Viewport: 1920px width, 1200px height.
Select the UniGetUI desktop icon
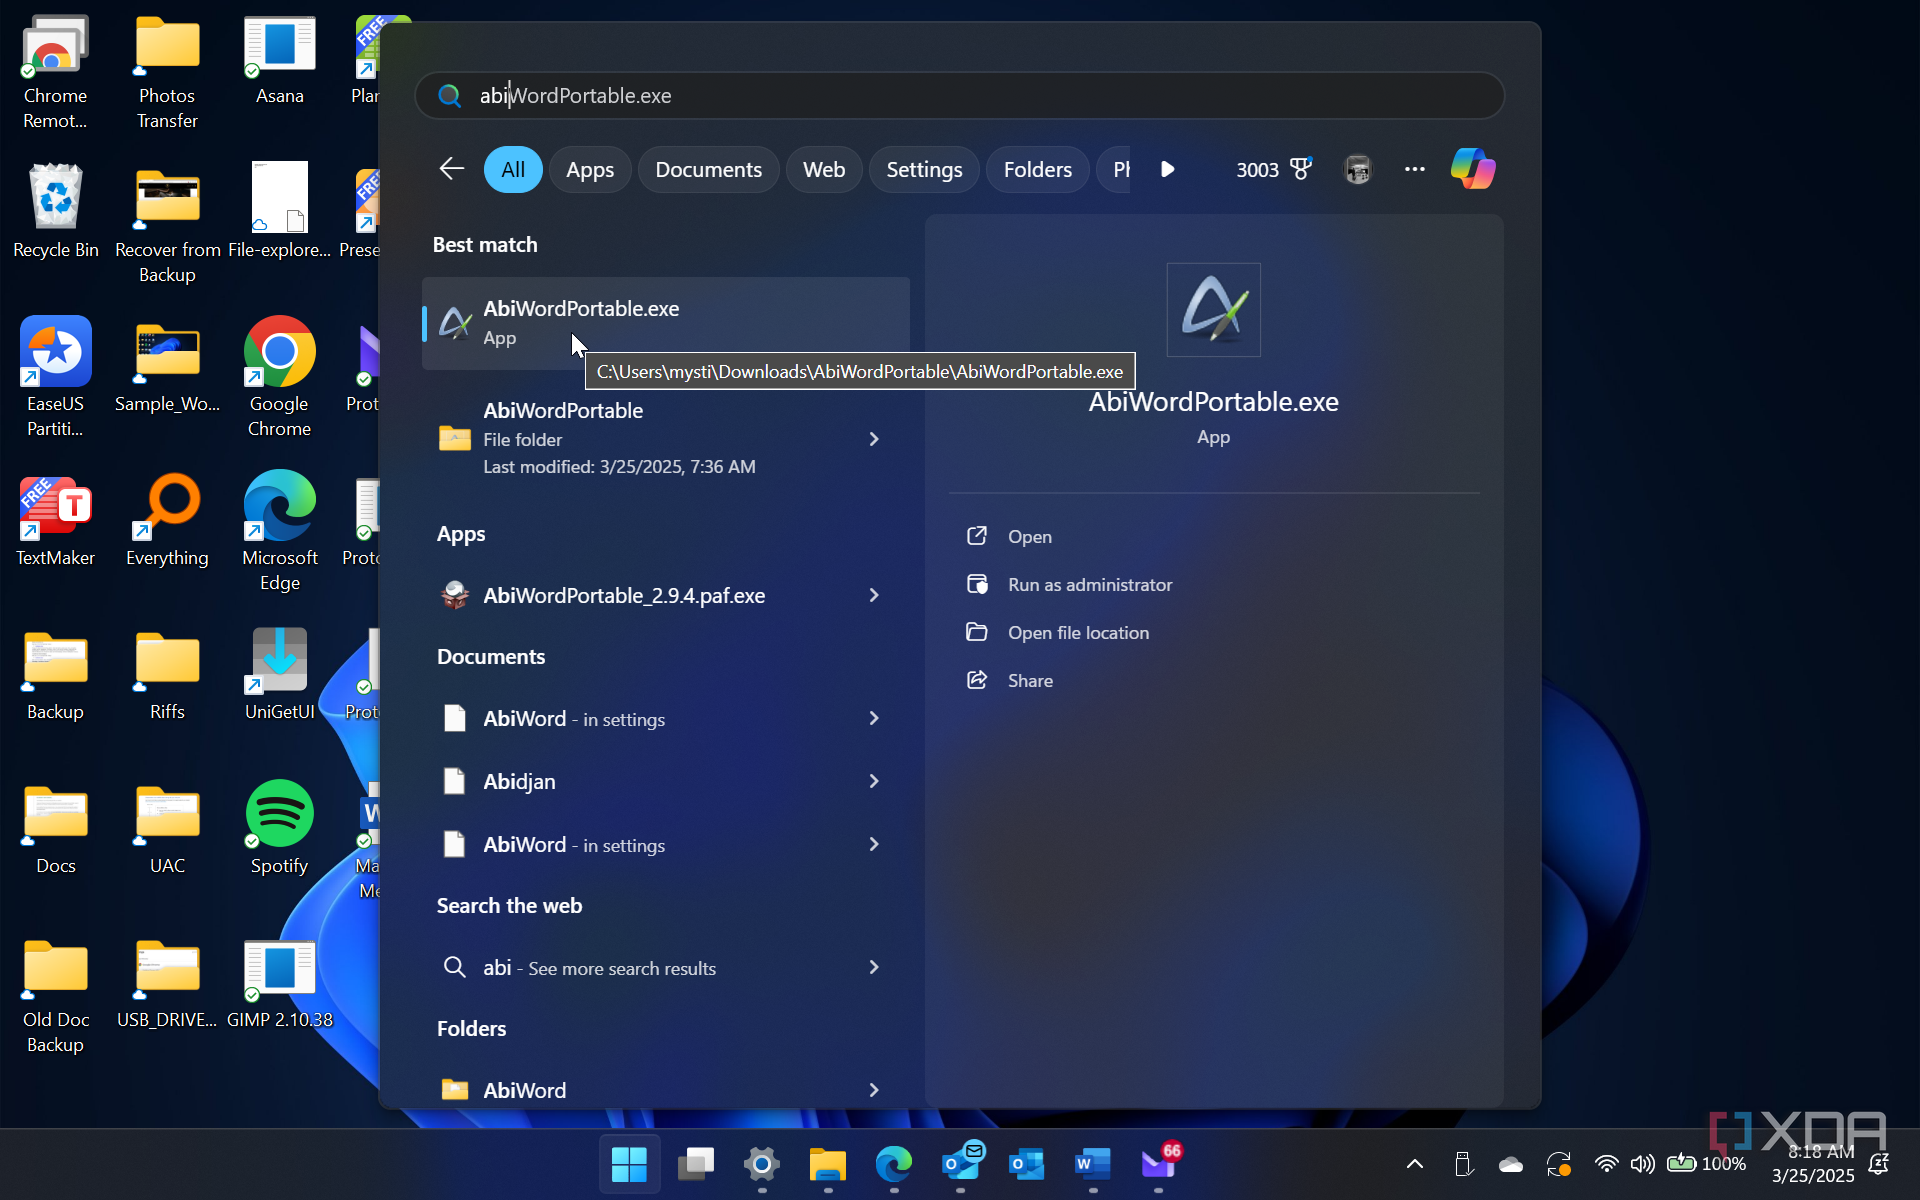tap(280, 673)
